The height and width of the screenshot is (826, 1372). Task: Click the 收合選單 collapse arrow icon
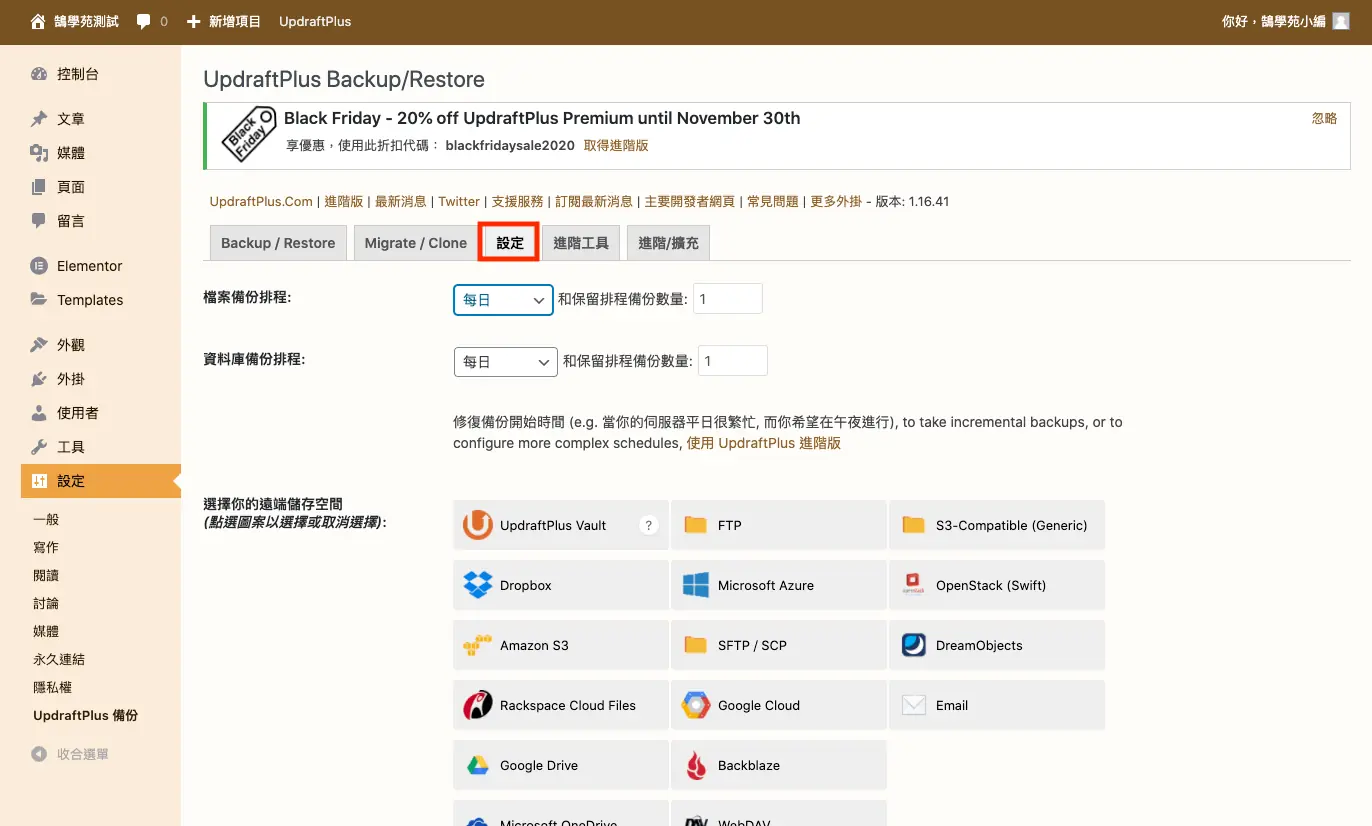[x=39, y=755]
